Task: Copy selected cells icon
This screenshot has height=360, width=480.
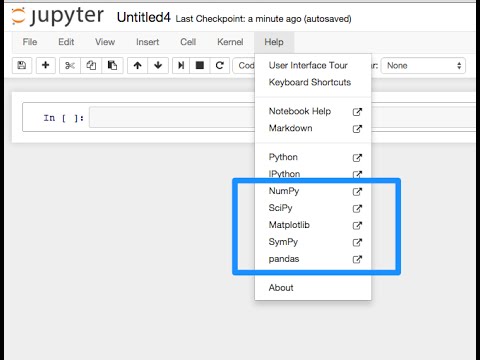Action: pos(91,65)
